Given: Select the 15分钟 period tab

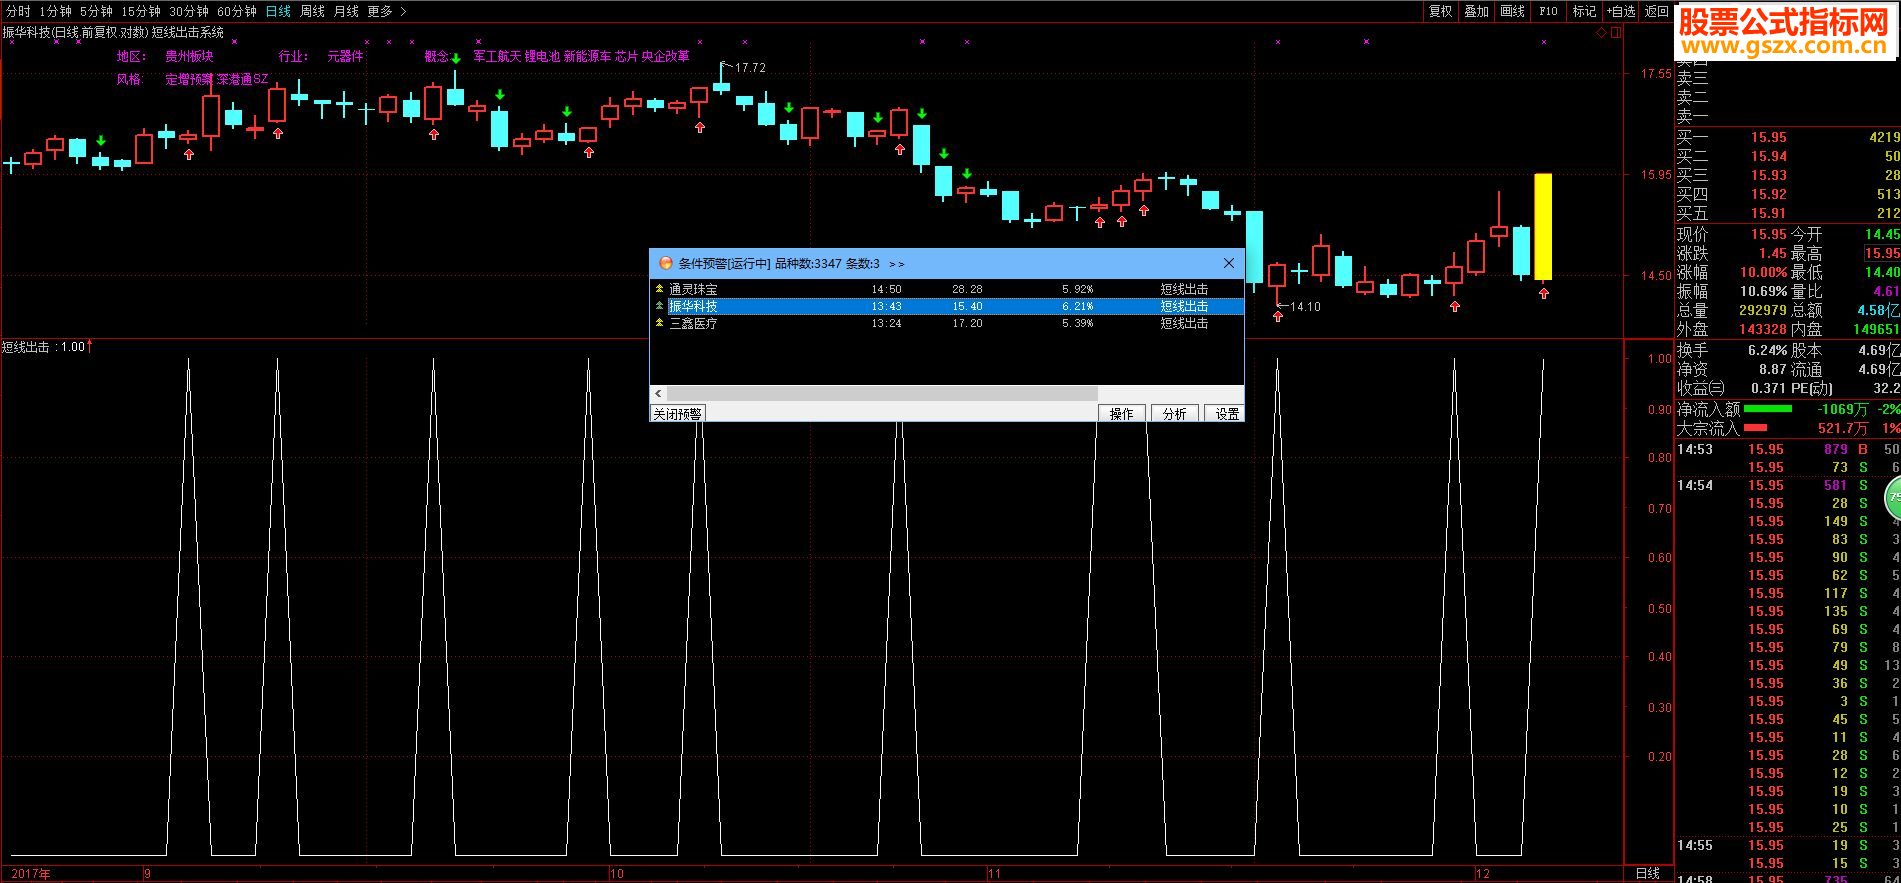Looking at the screenshot, I should point(141,11).
